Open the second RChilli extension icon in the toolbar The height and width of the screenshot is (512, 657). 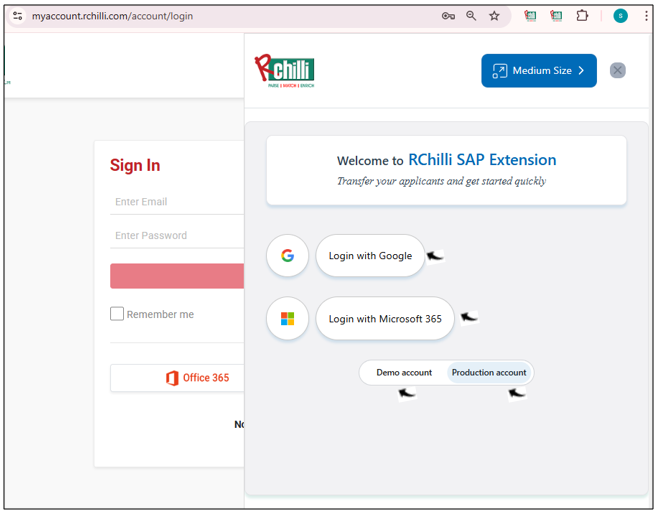556,16
